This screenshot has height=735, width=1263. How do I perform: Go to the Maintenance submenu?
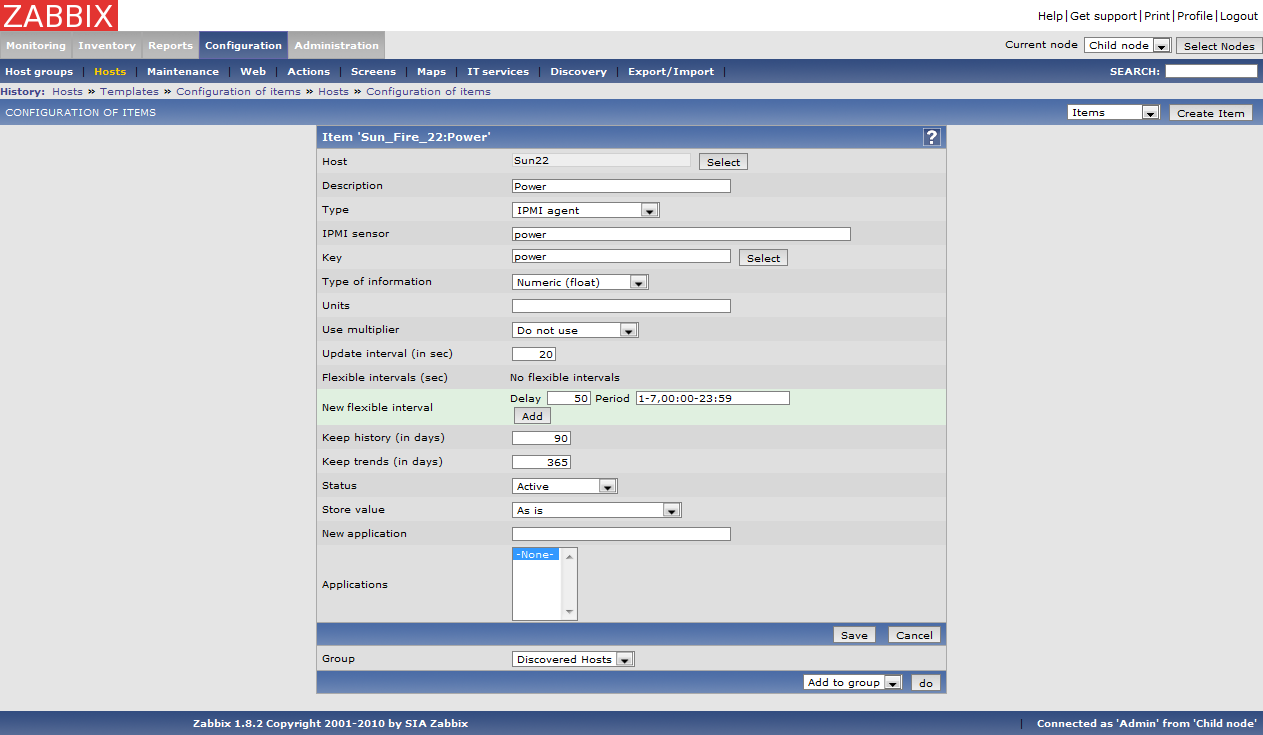pos(183,72)
